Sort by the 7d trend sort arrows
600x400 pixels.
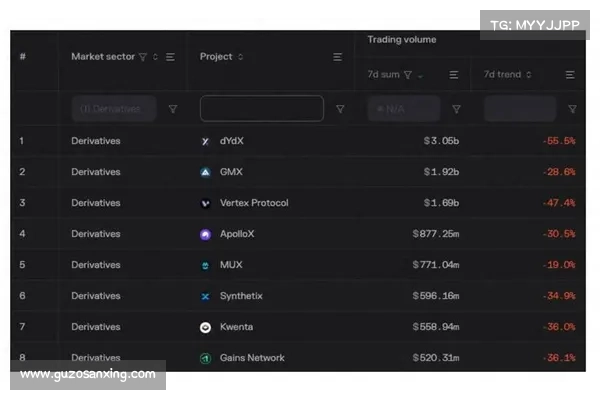[x=529, y=74]
